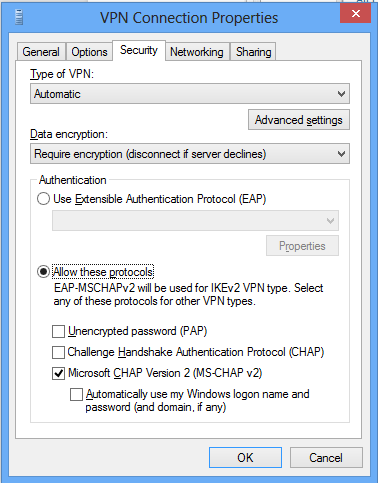The height and width of the screenshot is (483, 378).
Task: Confirm settings with the OK button
Action: point(245,457)
